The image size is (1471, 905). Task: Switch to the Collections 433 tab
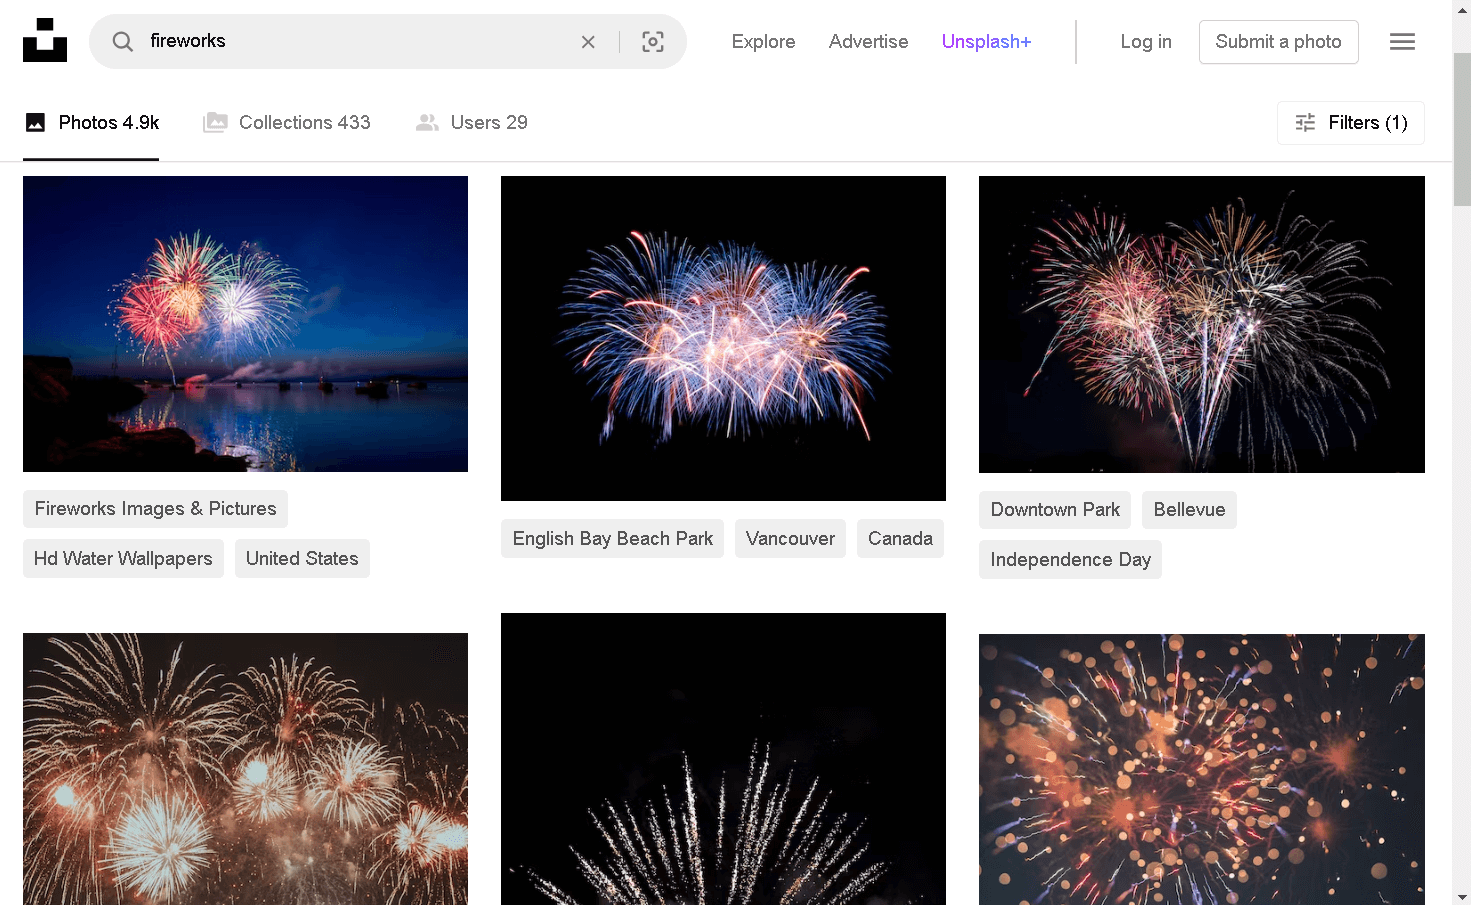pos(305,122)
